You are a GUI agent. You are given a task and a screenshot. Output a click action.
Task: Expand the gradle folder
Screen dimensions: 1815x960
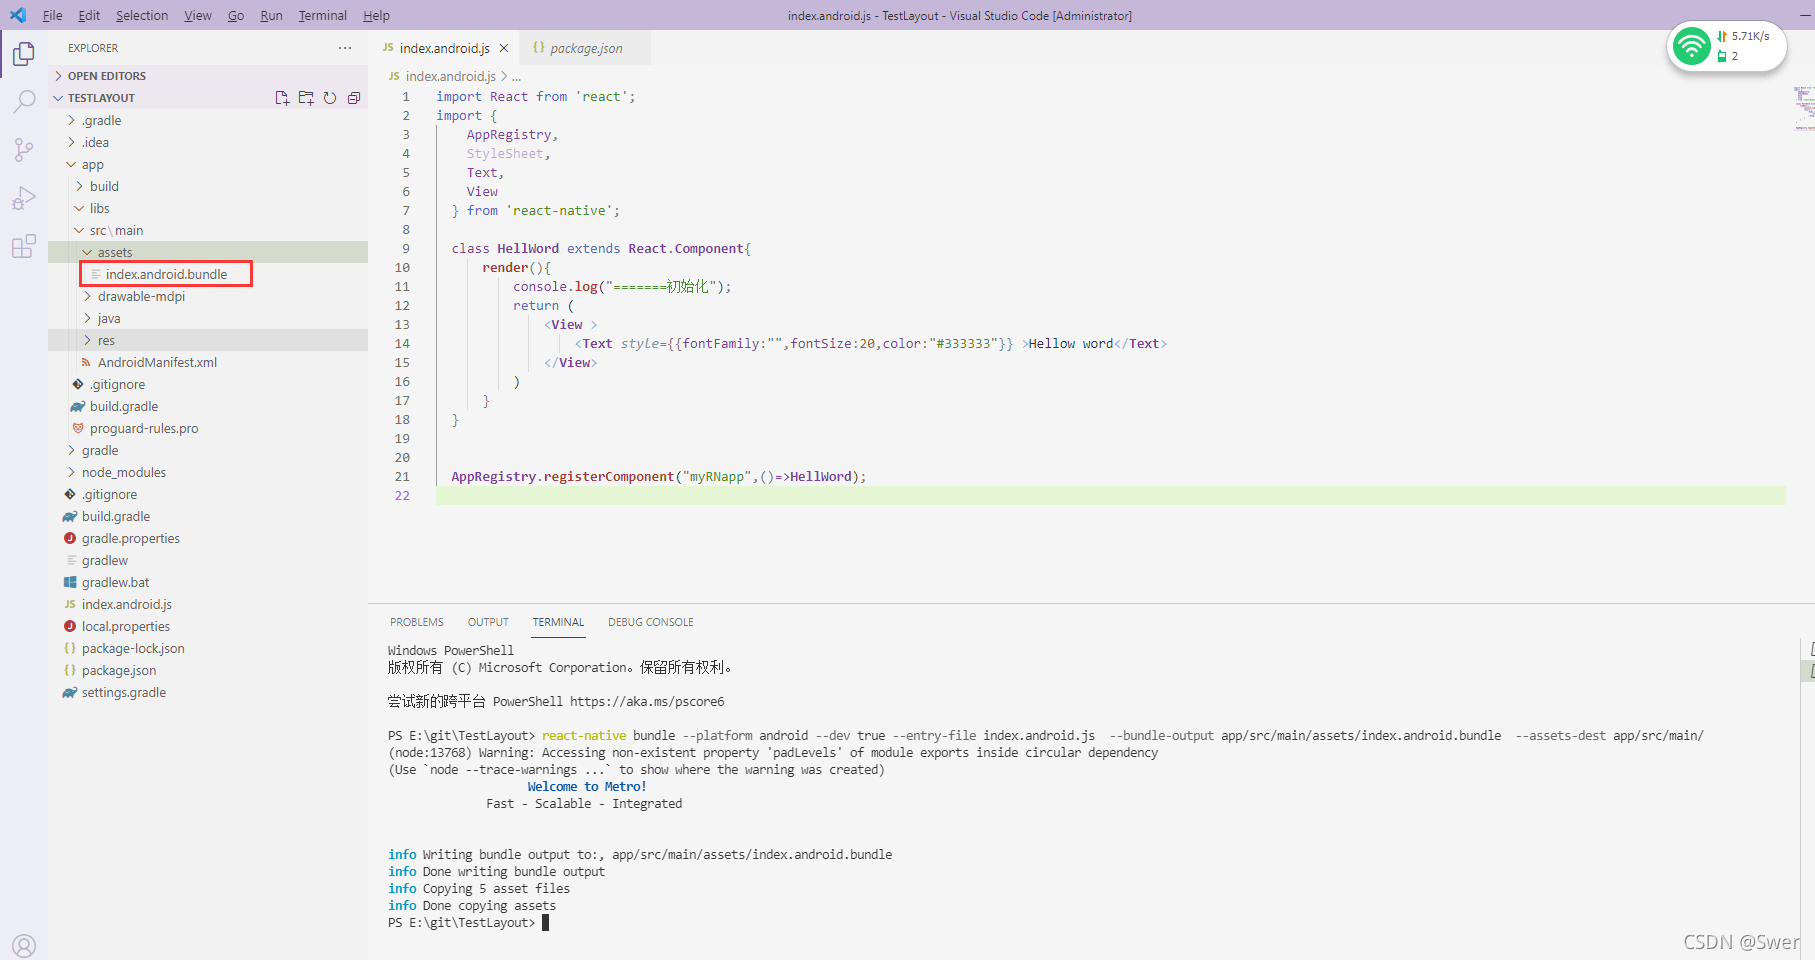(x=208, y=450)
